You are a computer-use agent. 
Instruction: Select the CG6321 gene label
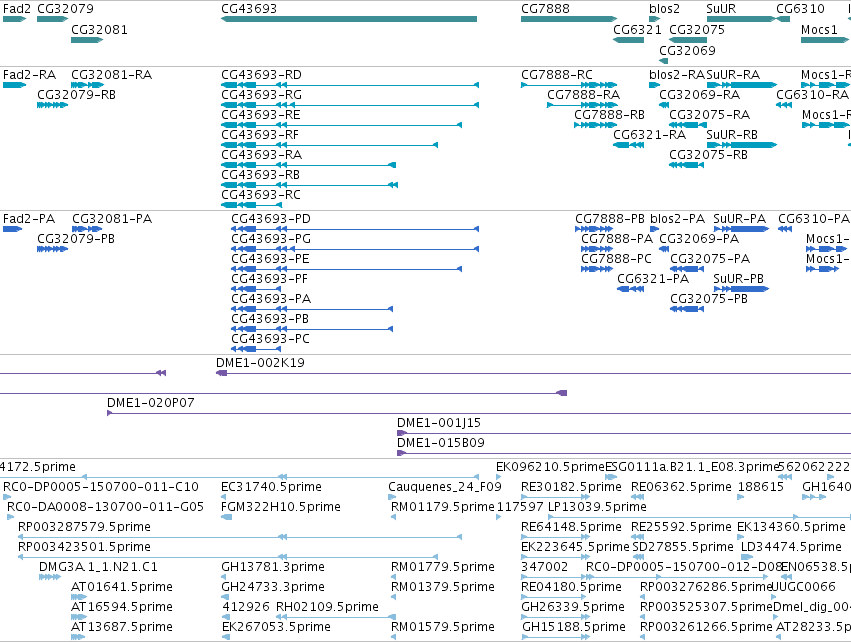(637, 29)
